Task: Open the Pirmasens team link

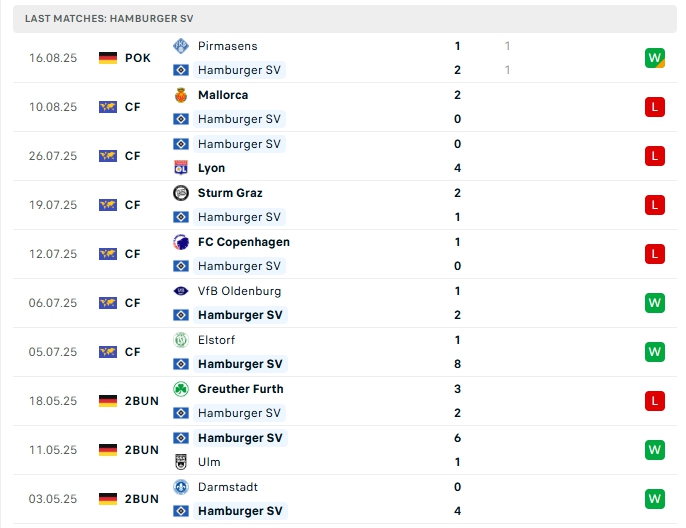Action: [x=227, y=46]
